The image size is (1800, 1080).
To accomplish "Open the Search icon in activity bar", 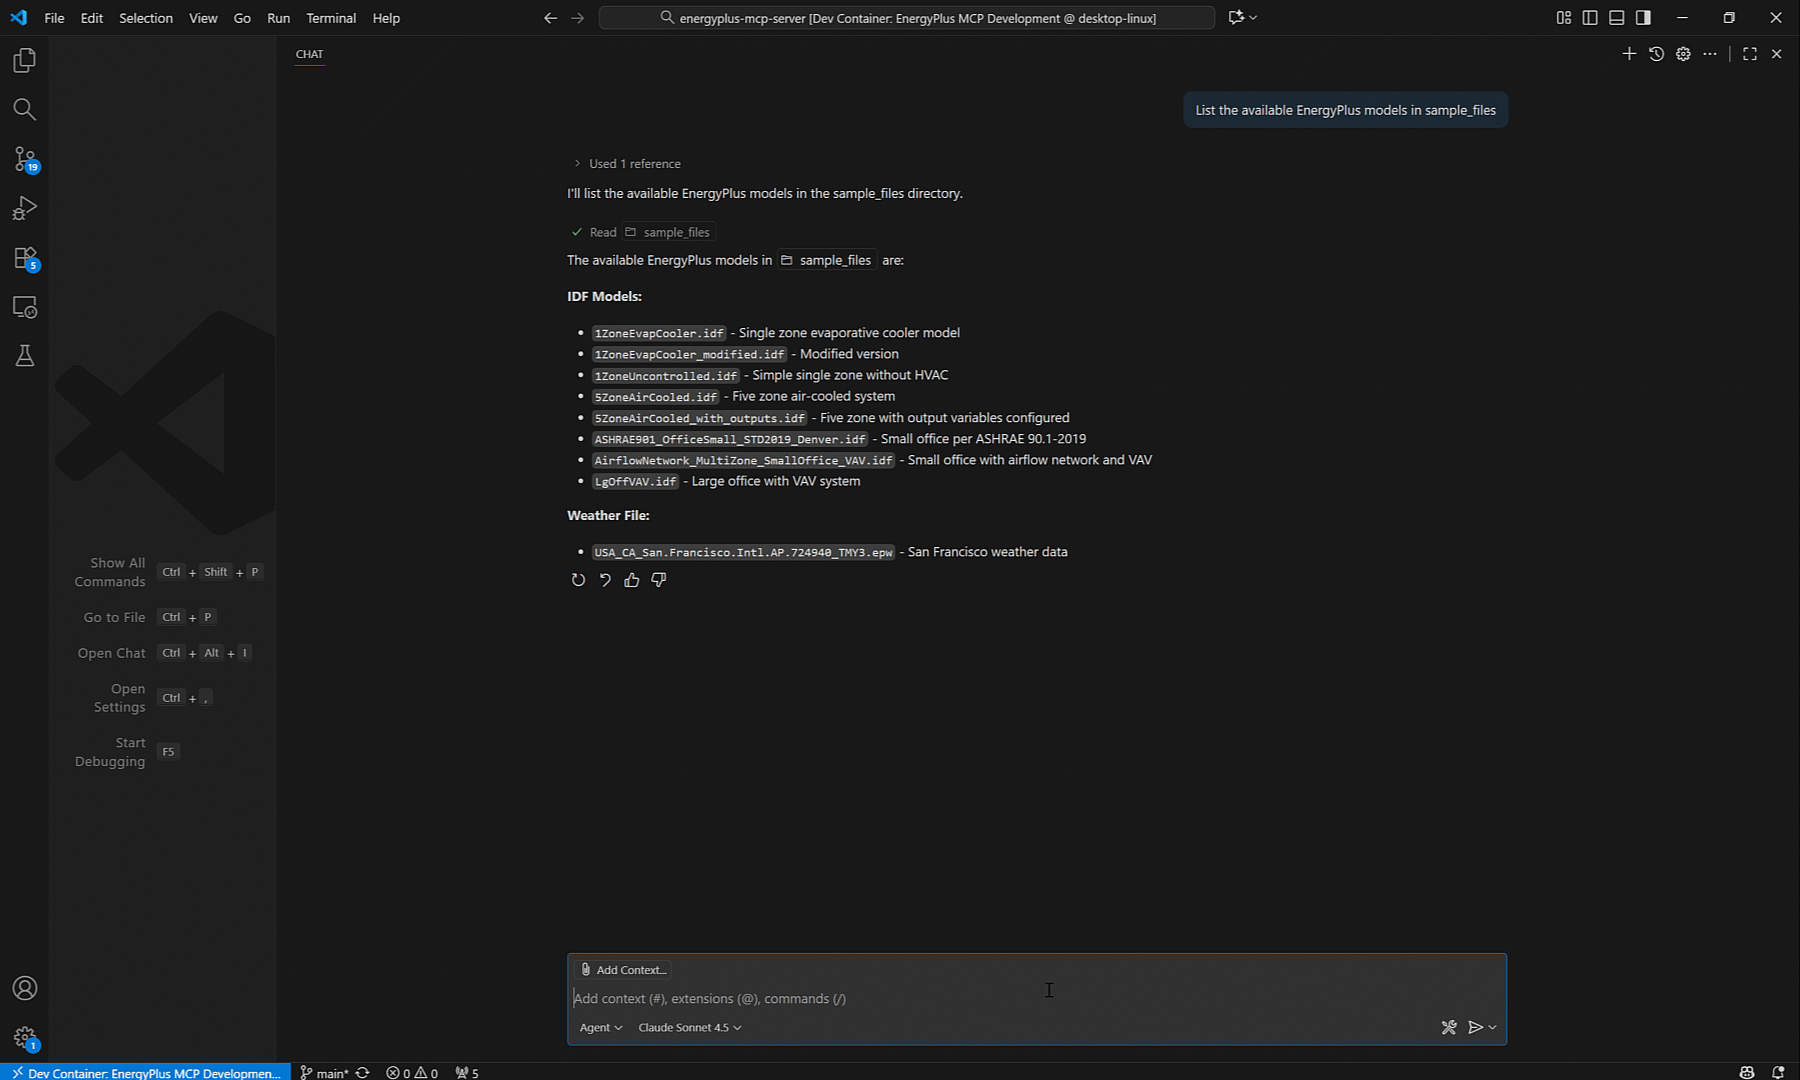I will [24, 110].
